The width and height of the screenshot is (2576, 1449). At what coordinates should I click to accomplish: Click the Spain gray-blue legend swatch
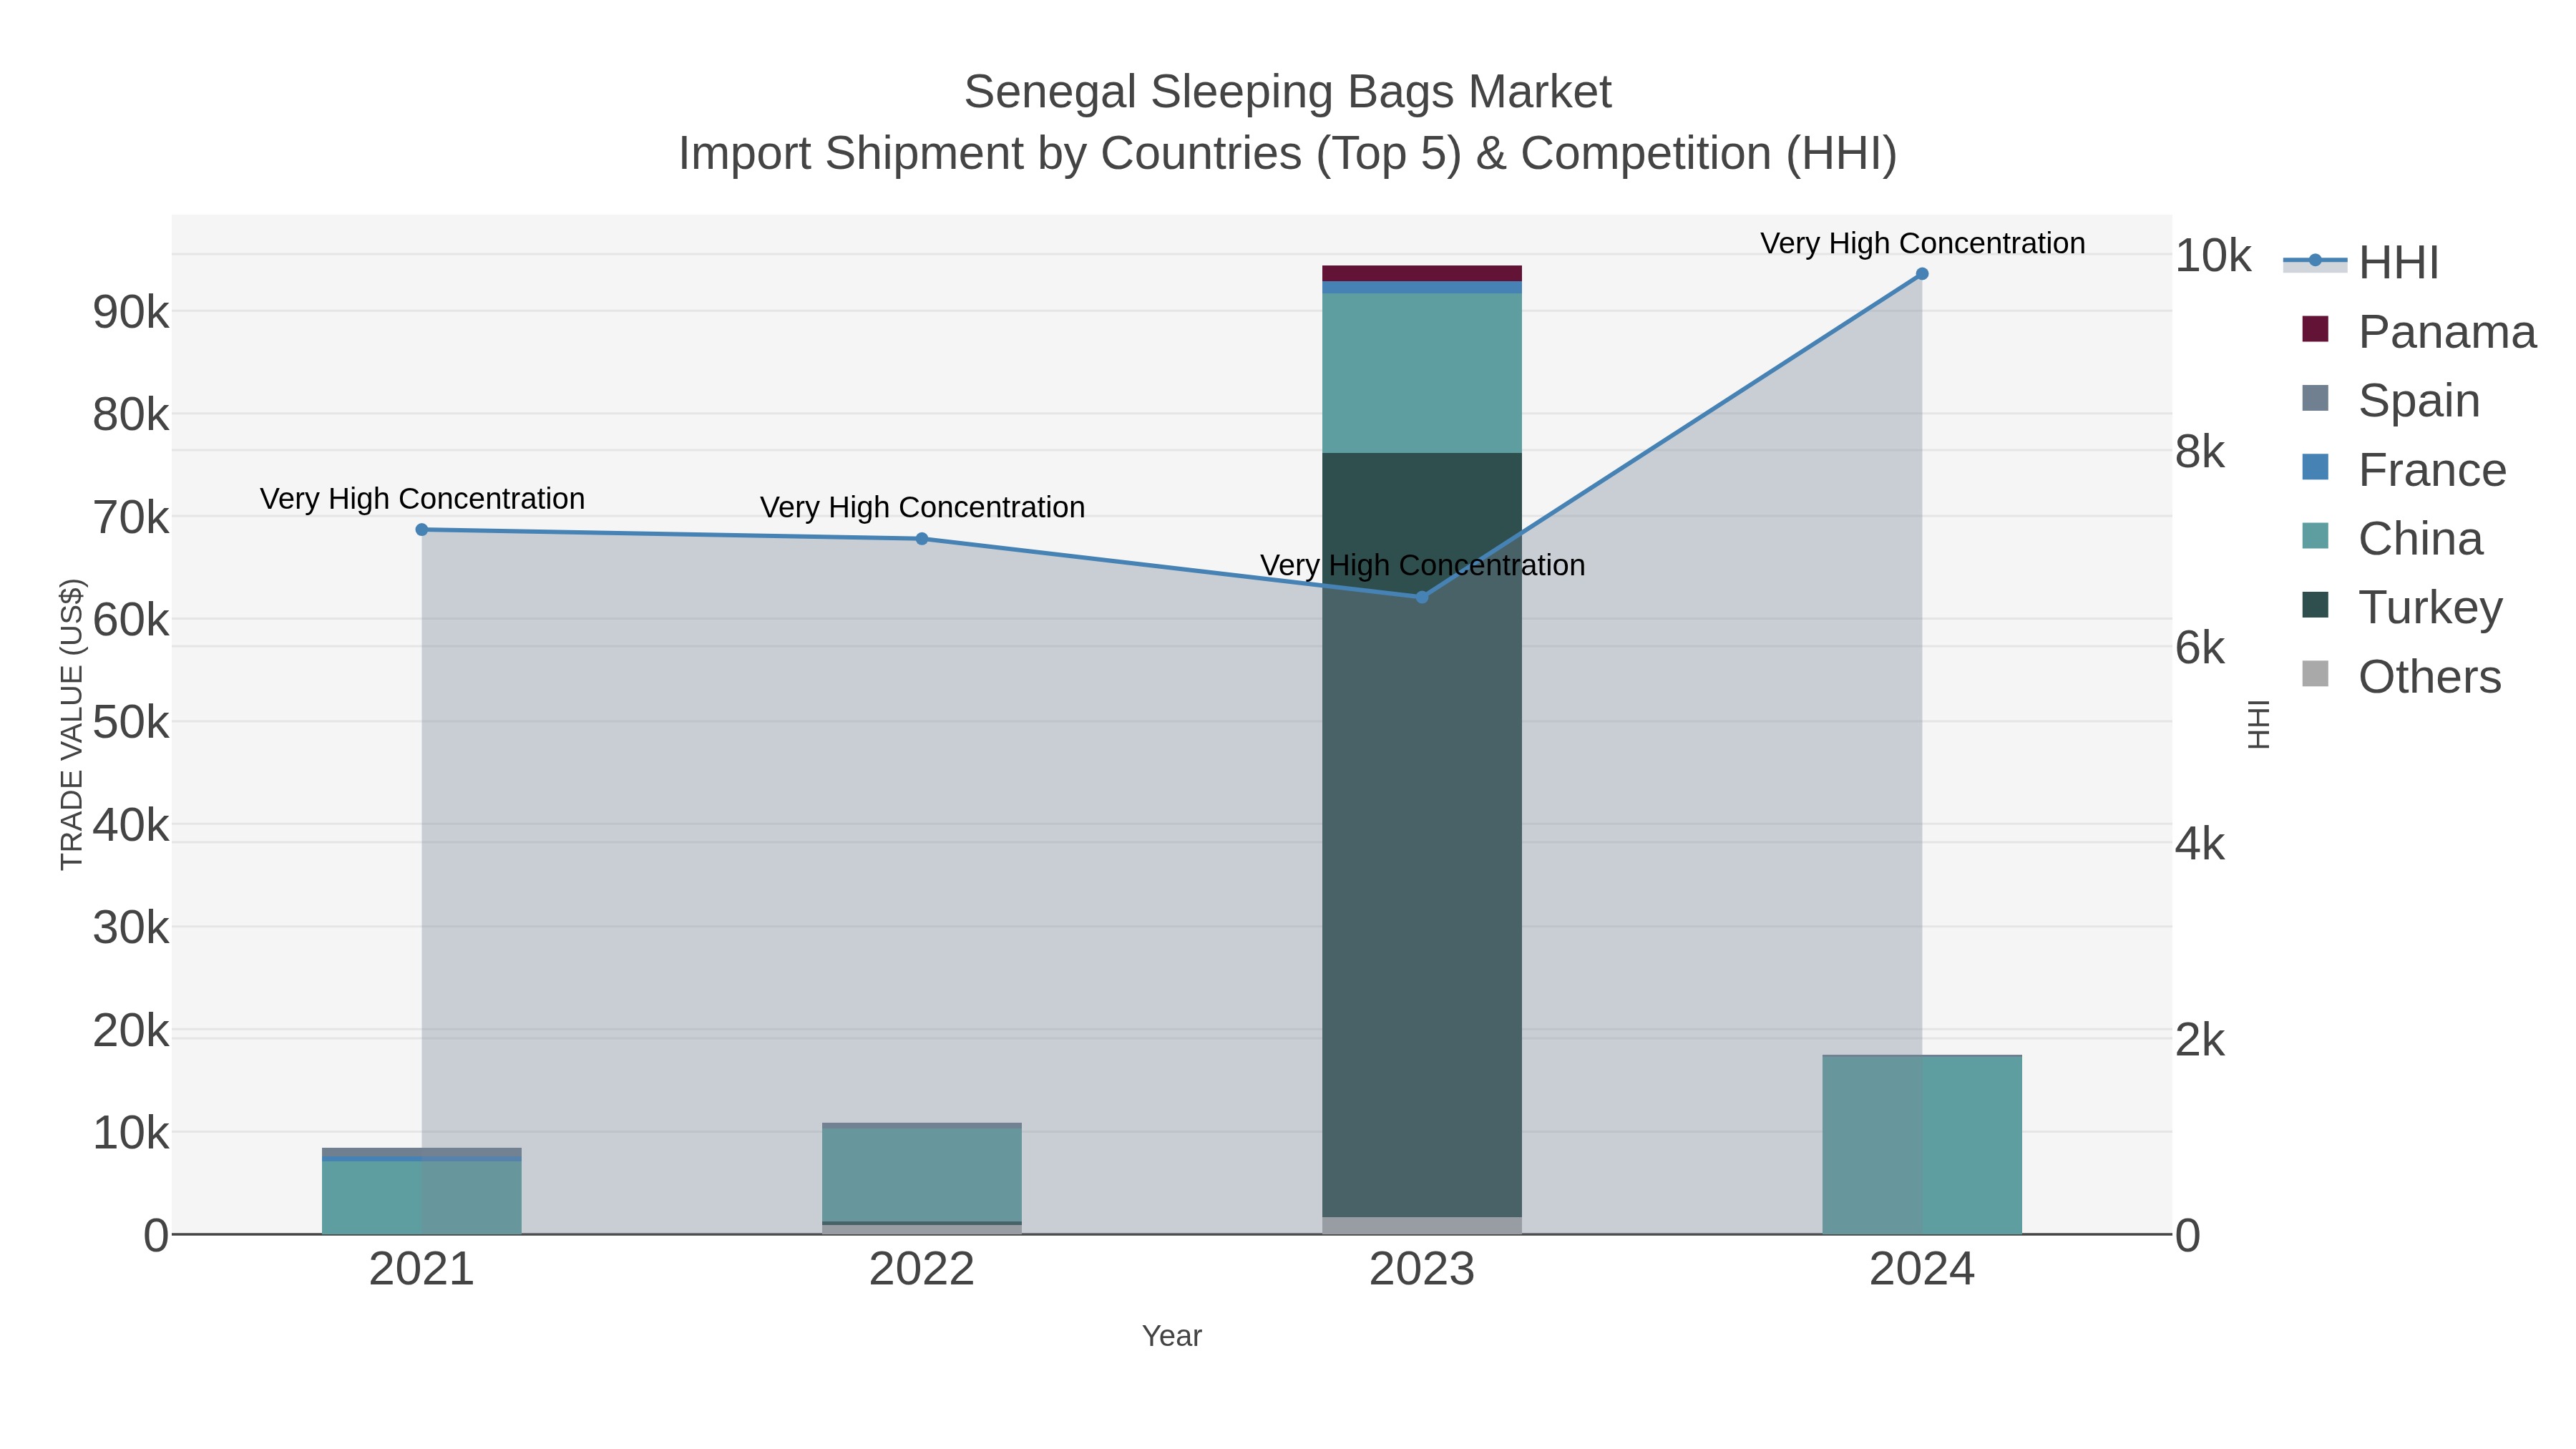pos(2315,398)
